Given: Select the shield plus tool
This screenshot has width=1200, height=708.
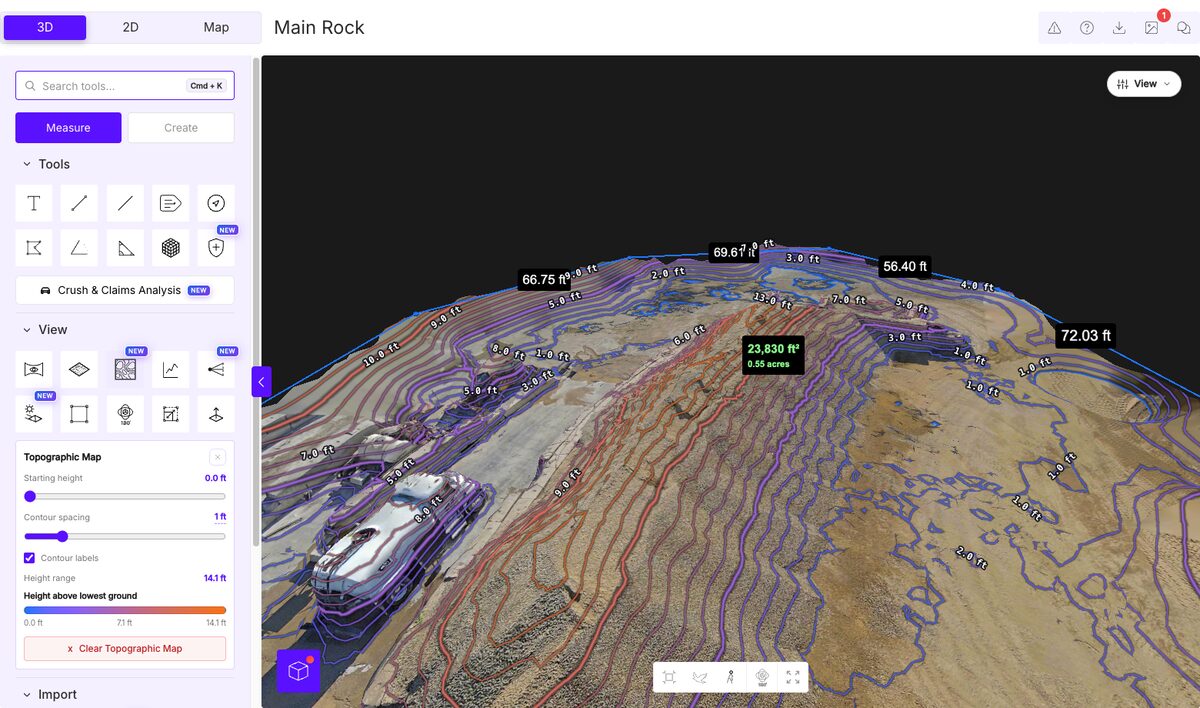Looking at the screenshot, I should click(x=216, y=247).
